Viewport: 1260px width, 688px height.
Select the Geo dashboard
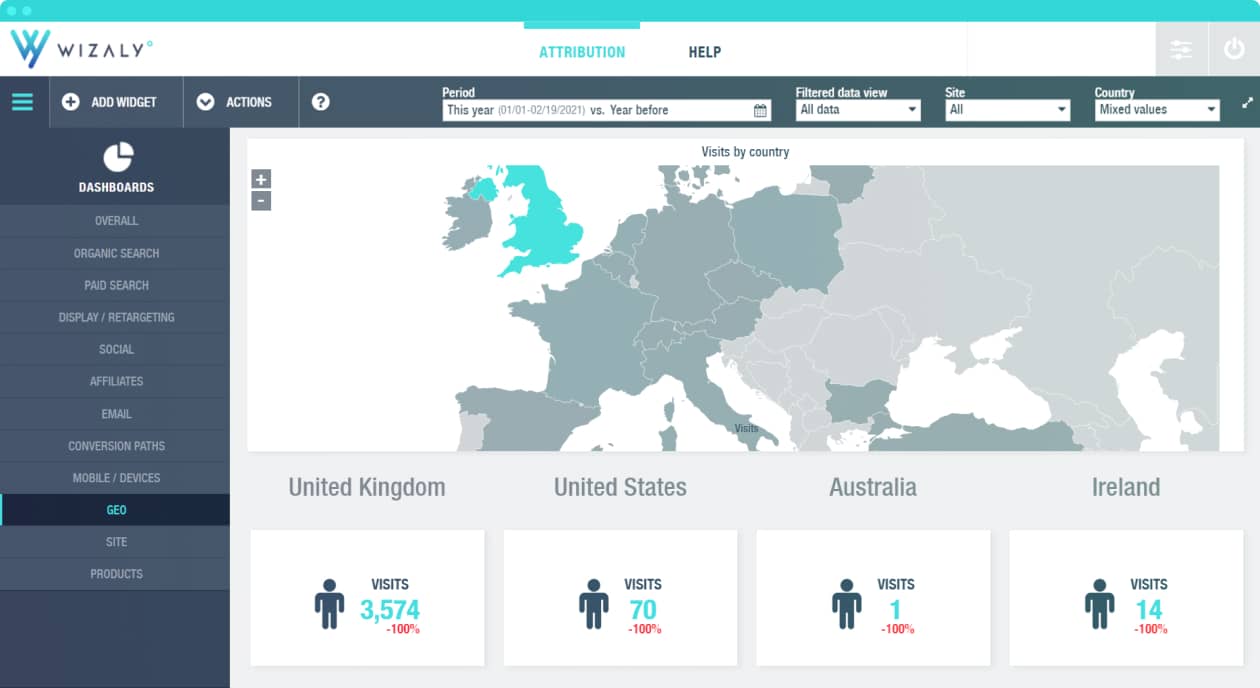[115, 510]
